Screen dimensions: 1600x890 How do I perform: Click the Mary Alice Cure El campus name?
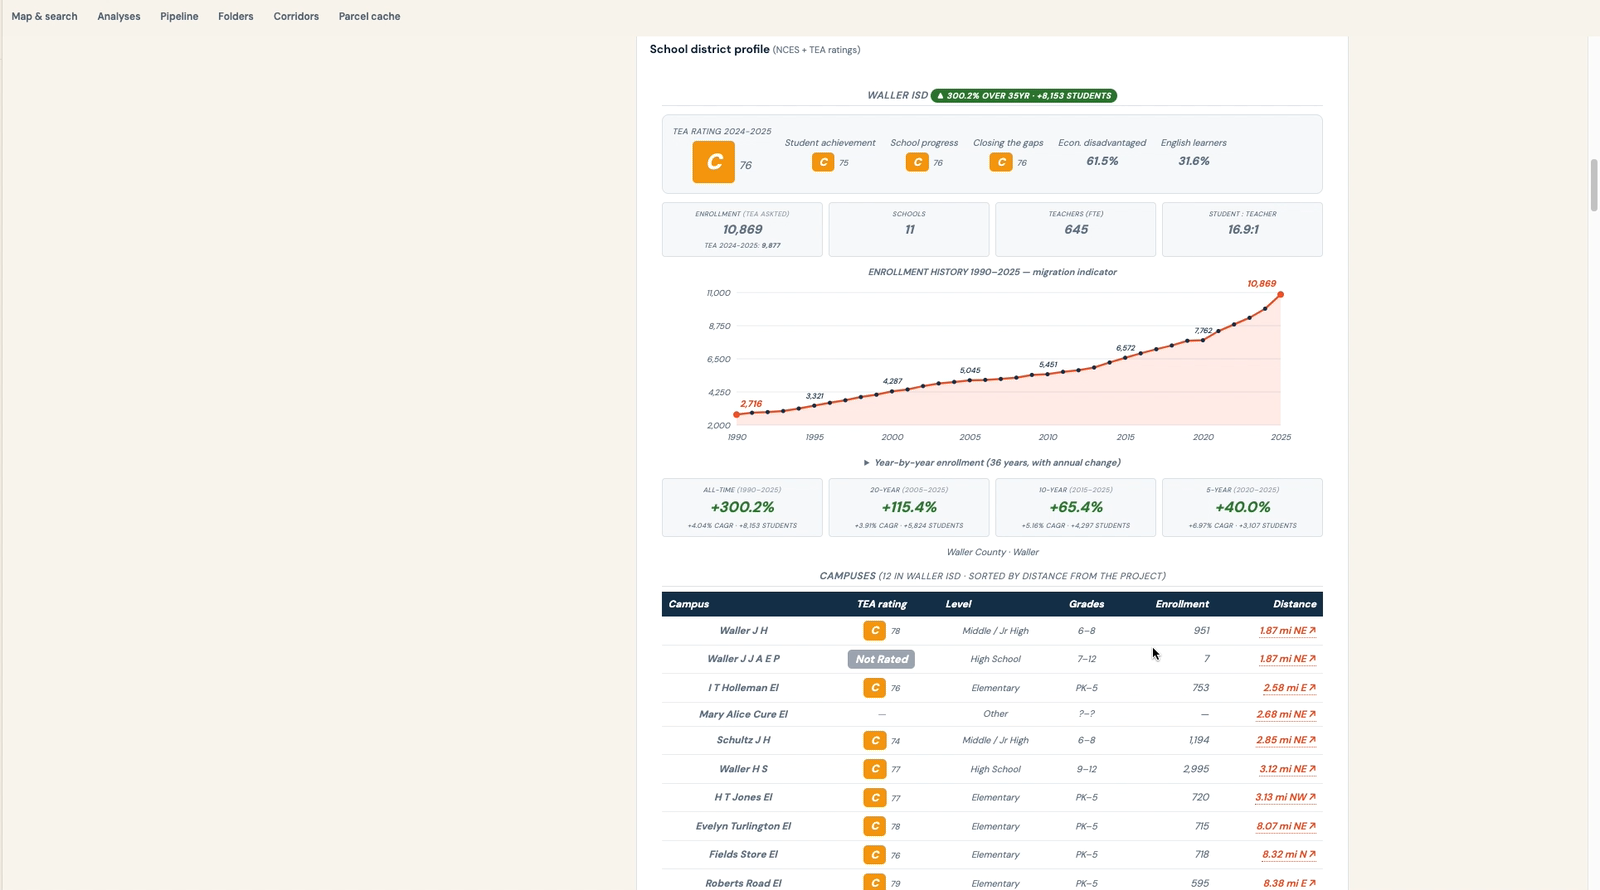click(x=743, y=714)
